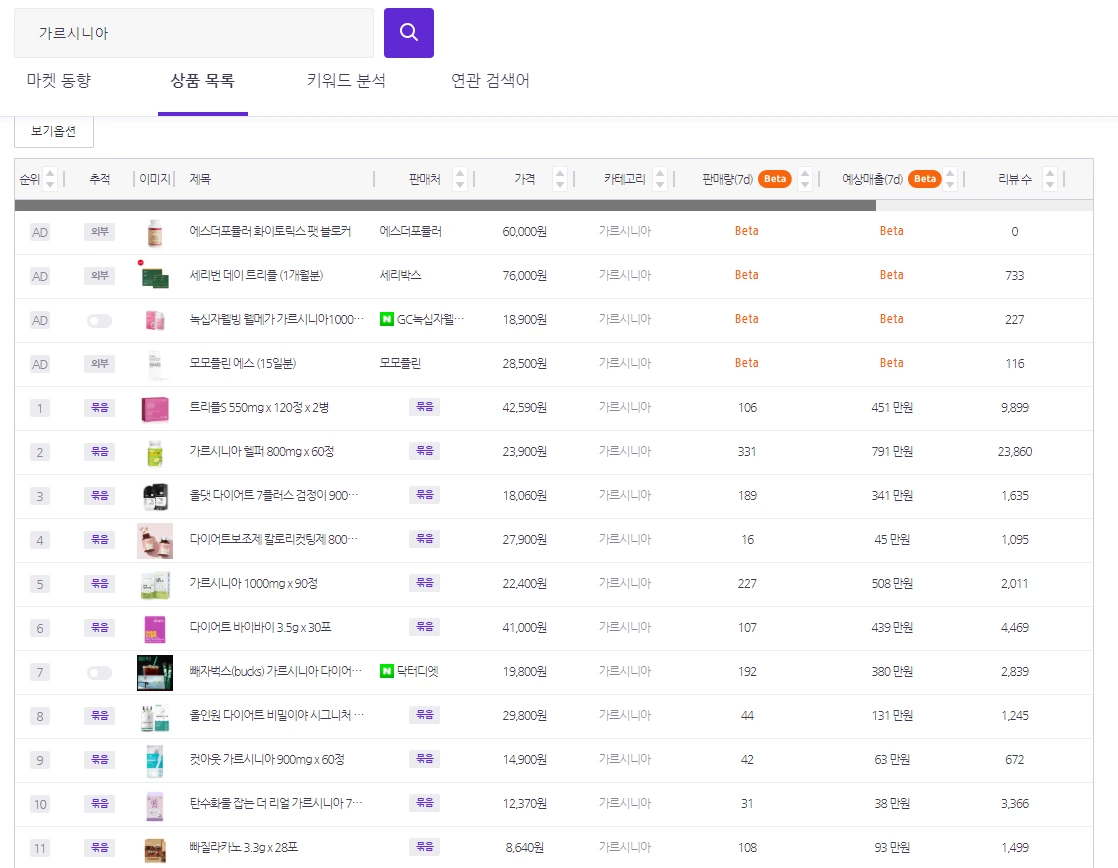The width and height of the screenshot is (1118, 868).
Task: Click the ascending sort arrow on 가격 column
Action: tap(558, 173)
